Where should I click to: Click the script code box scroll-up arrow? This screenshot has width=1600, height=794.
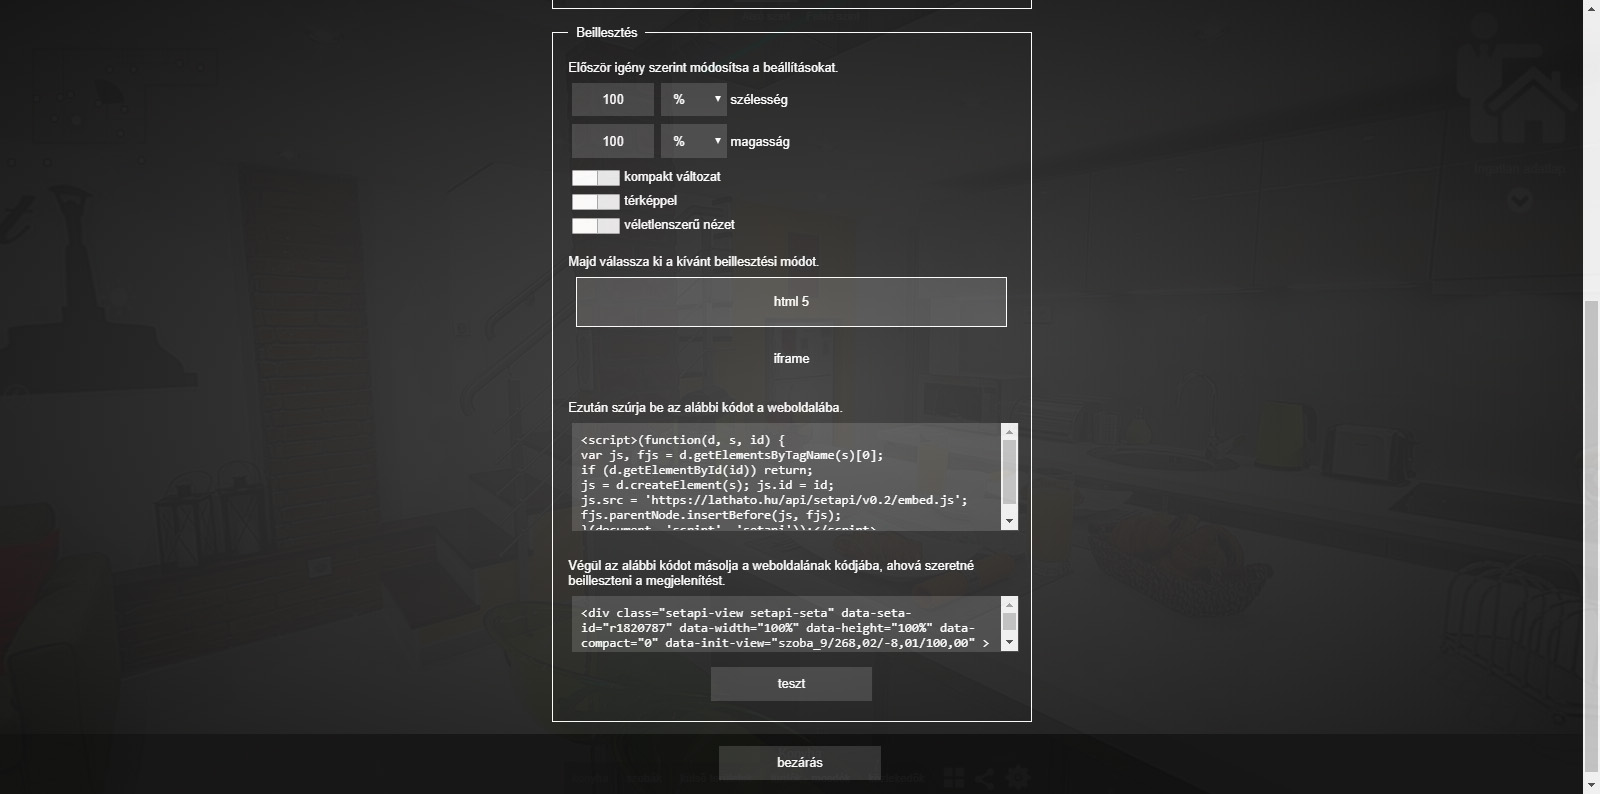click(1009, 432)
